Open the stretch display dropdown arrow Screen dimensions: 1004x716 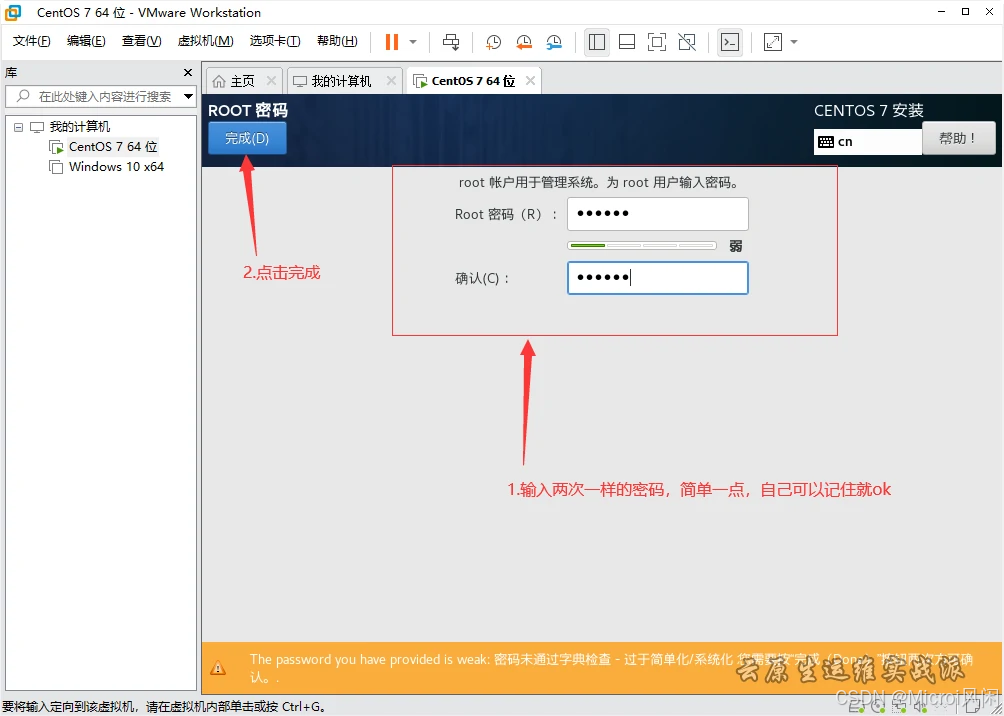click(x=794, y=42)
